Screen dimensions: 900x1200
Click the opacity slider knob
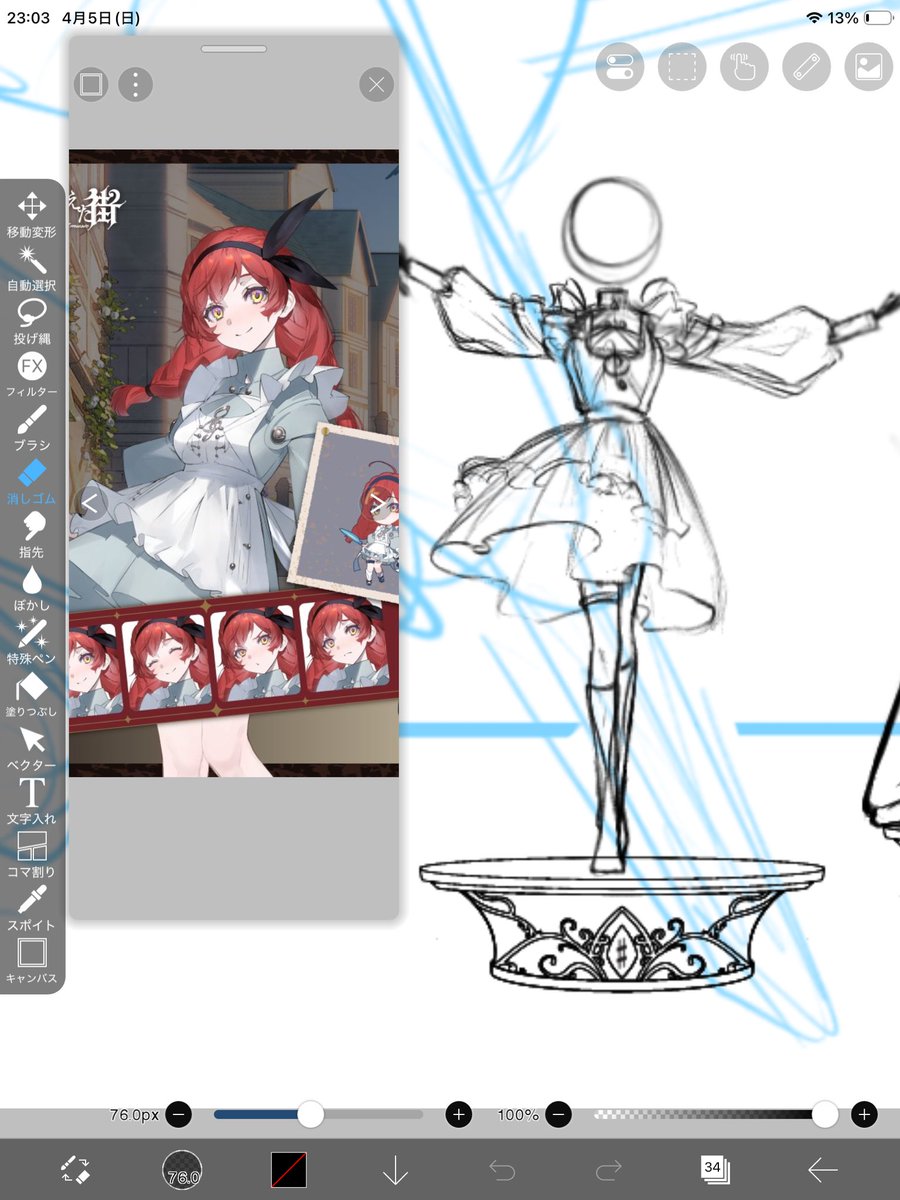click(x=825, y=1114)
